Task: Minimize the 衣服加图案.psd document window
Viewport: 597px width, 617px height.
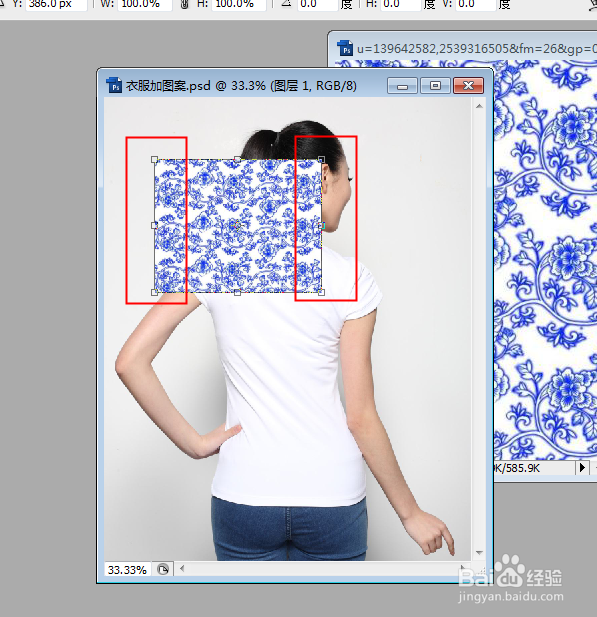Action: [x=402, y=85]
